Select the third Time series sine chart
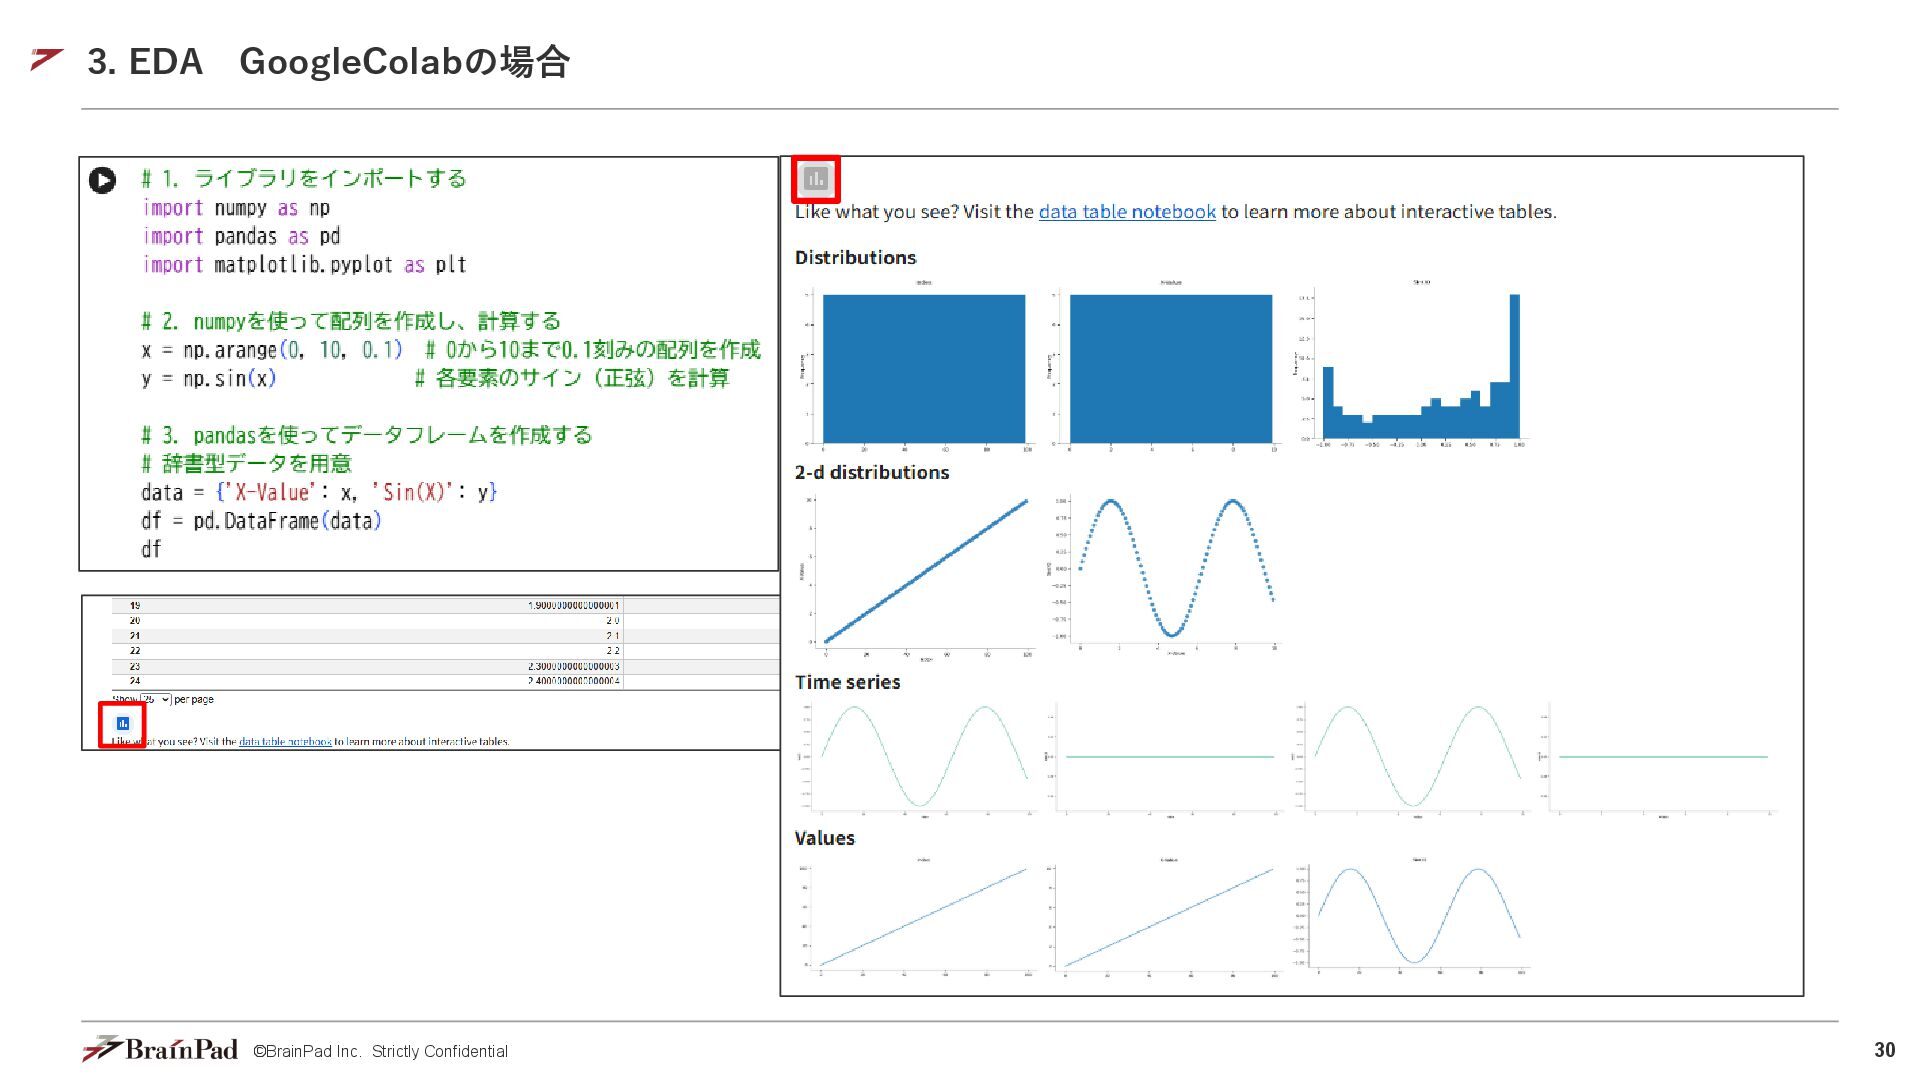The height and width of the screenshot is (1080, 1920). click(x=1415, y=757)
